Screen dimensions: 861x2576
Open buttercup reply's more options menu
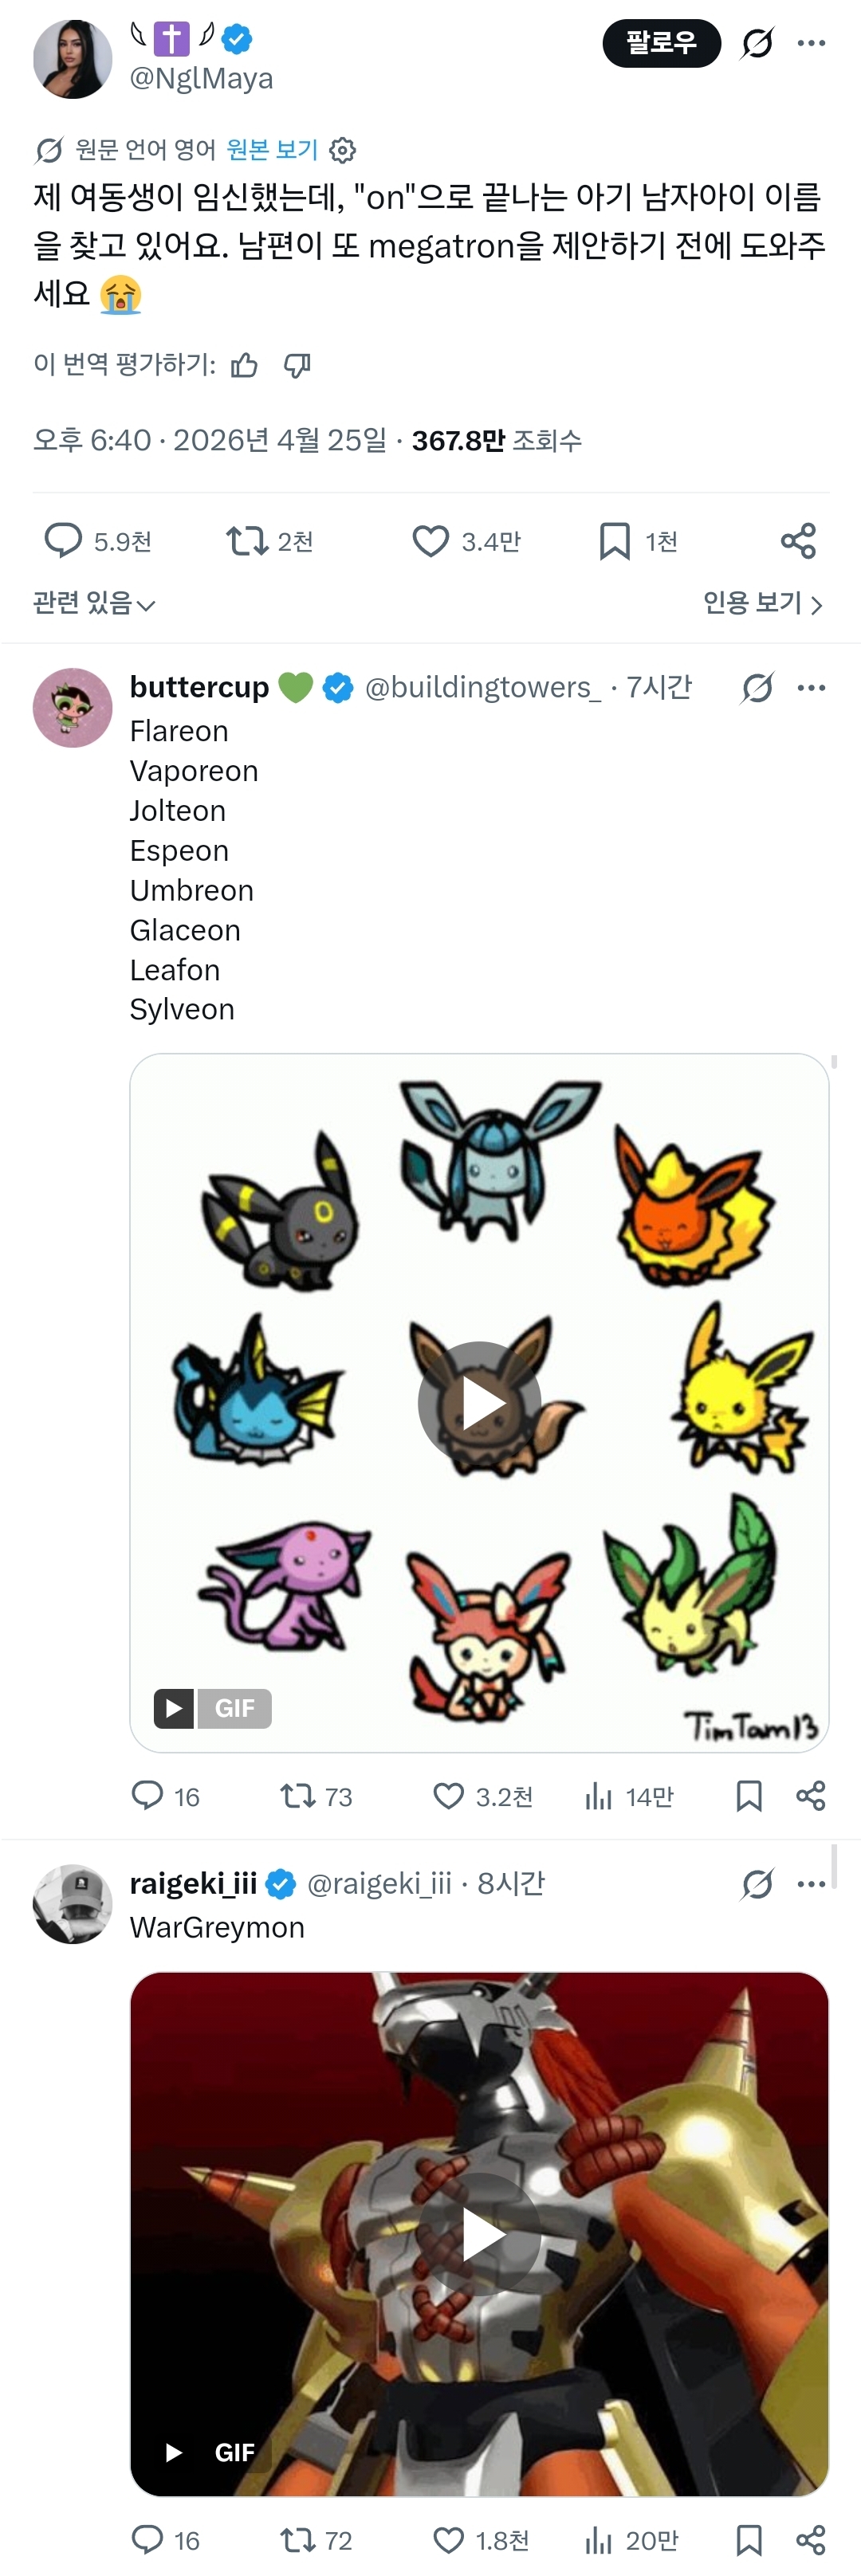pos(811,688)
